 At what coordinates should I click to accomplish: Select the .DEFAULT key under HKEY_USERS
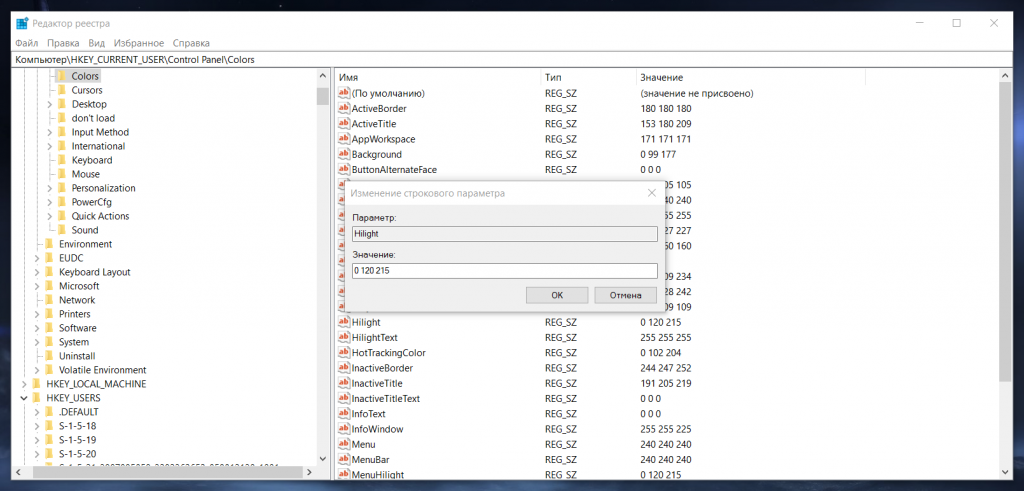pyautogui.click(x=78, y=412)
